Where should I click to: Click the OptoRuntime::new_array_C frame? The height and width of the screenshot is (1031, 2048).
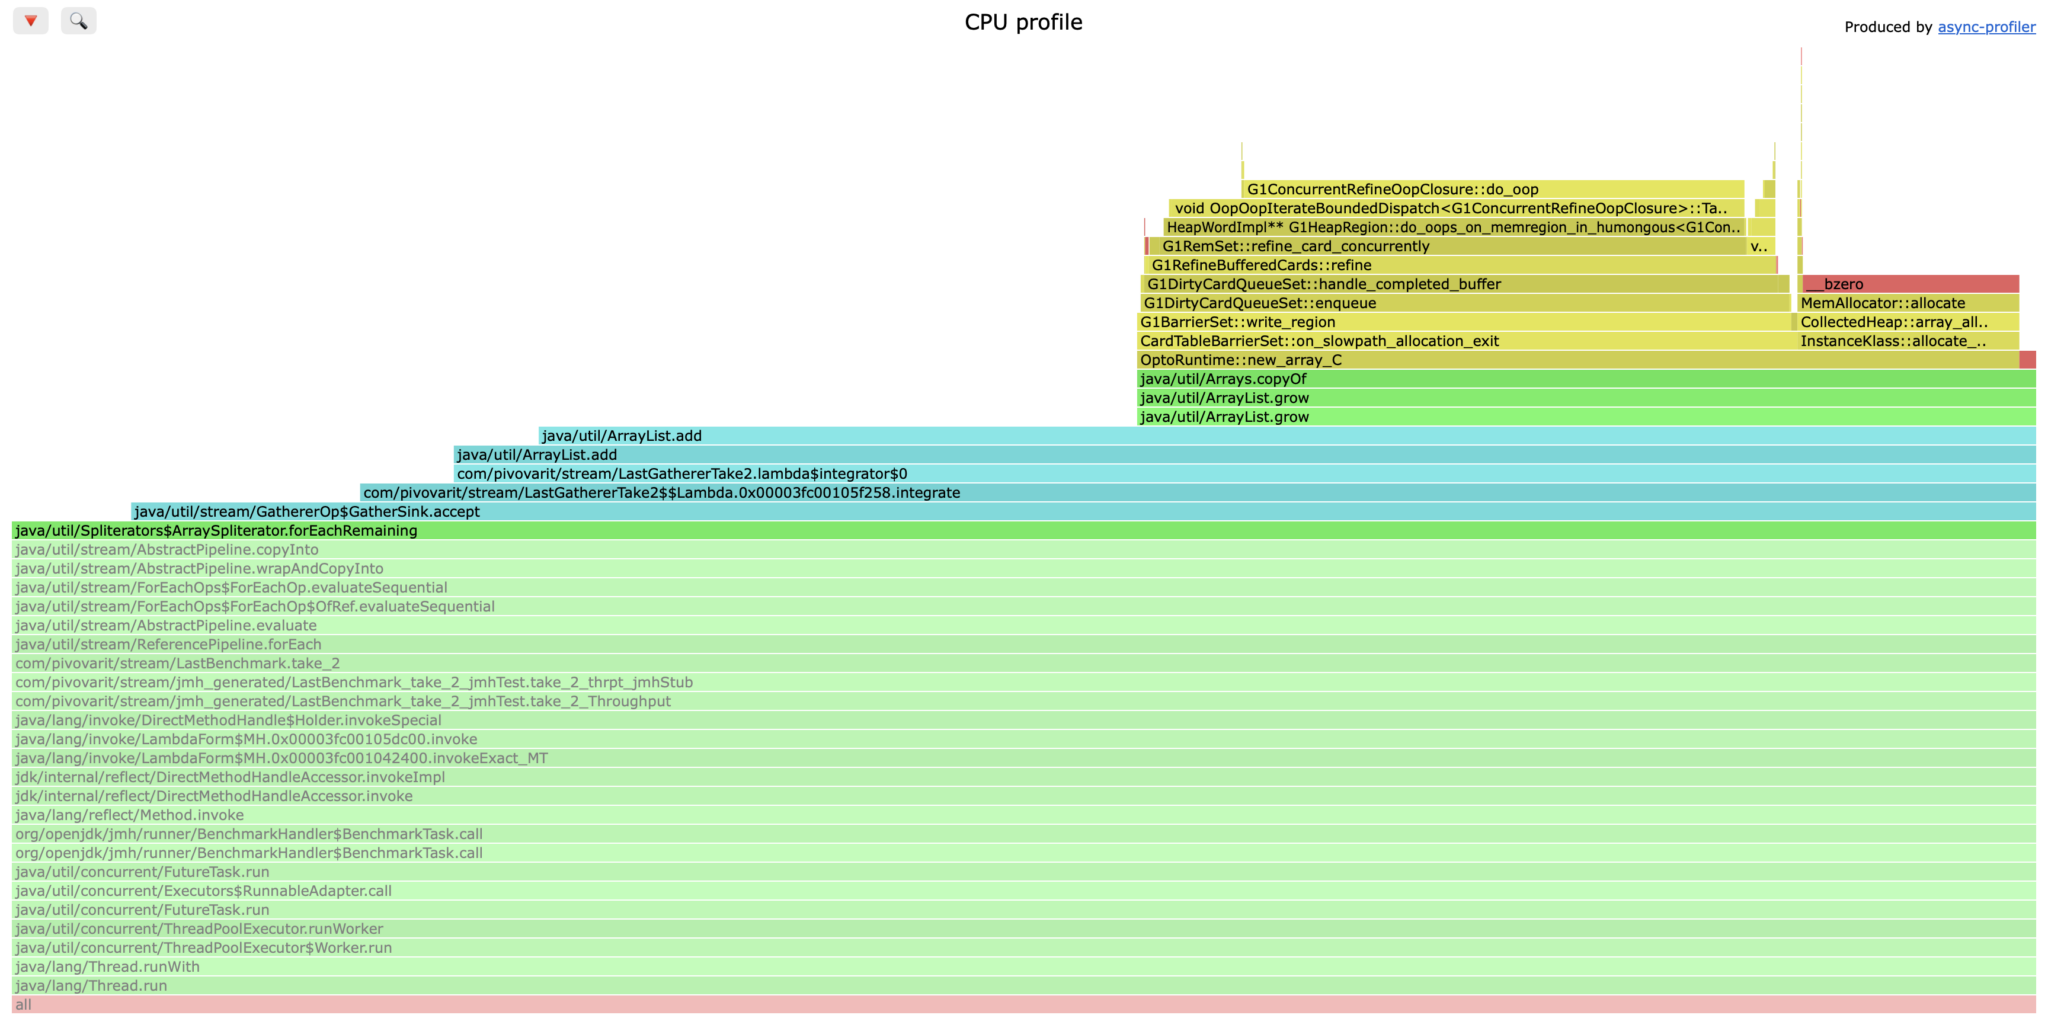1577,360
